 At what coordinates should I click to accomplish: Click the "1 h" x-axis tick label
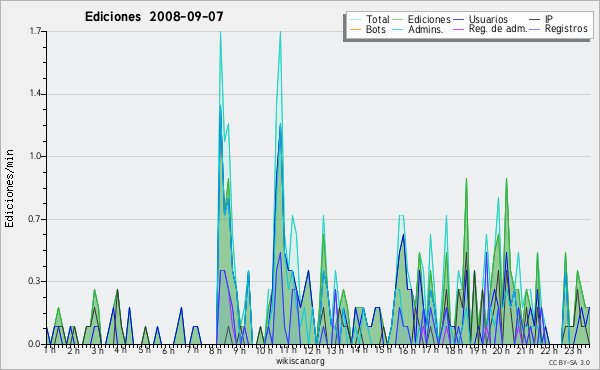coord(50,350)
